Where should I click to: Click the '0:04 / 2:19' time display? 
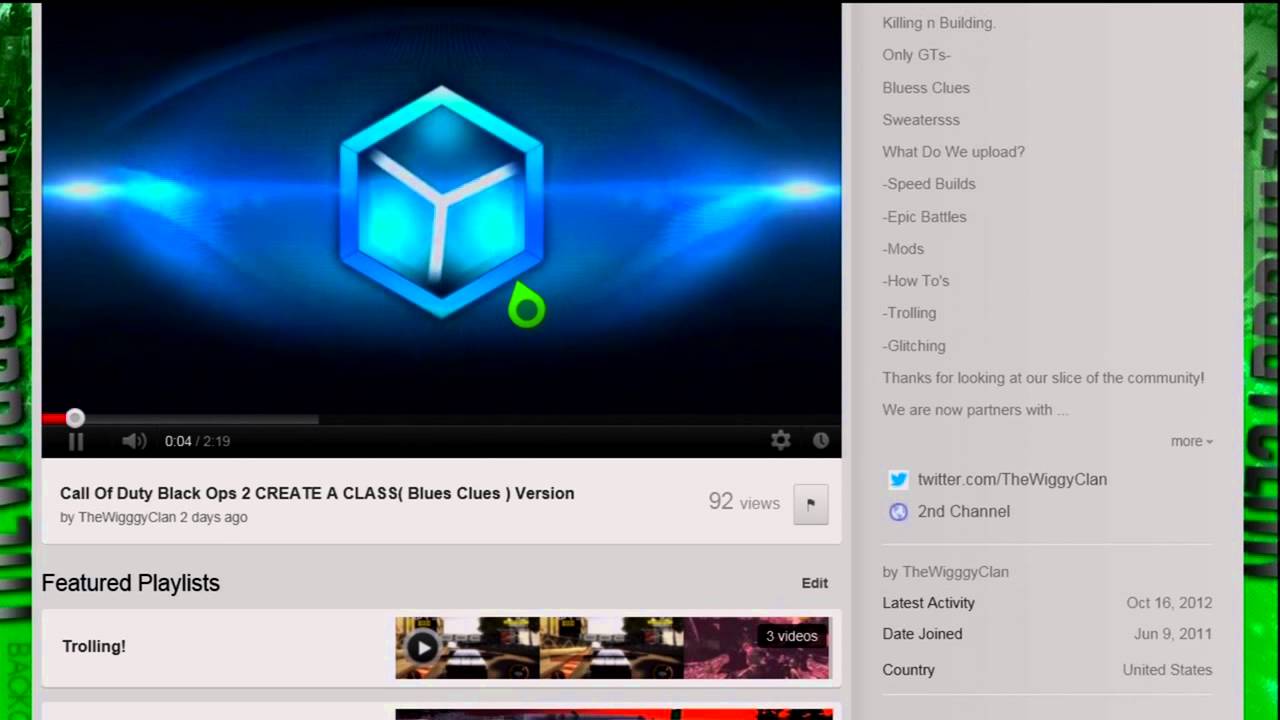point(197,441)
